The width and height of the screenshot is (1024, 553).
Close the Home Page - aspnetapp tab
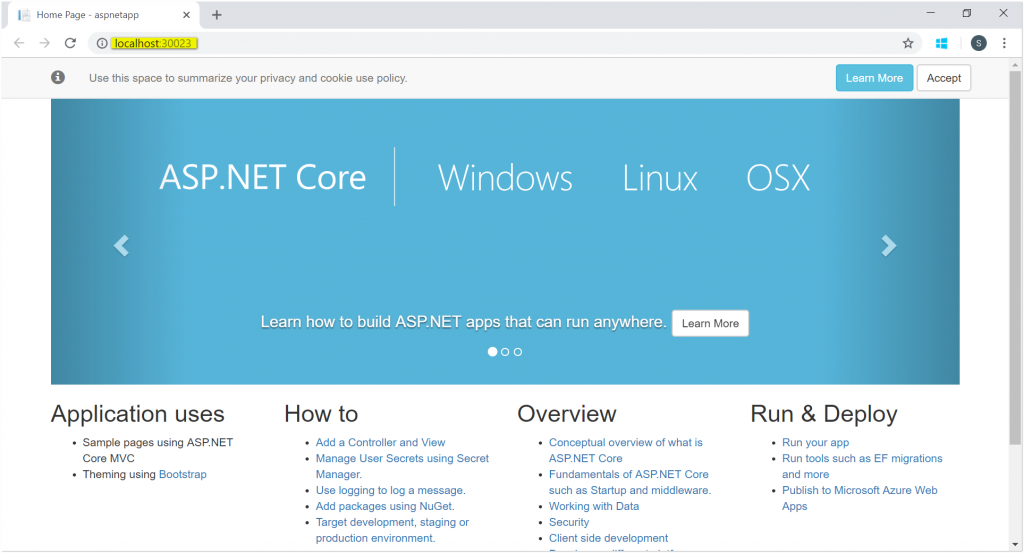(x=186, y=14)
